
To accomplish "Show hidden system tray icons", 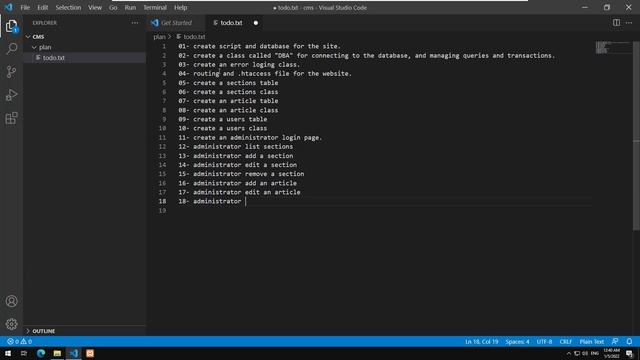I will 569,353.
